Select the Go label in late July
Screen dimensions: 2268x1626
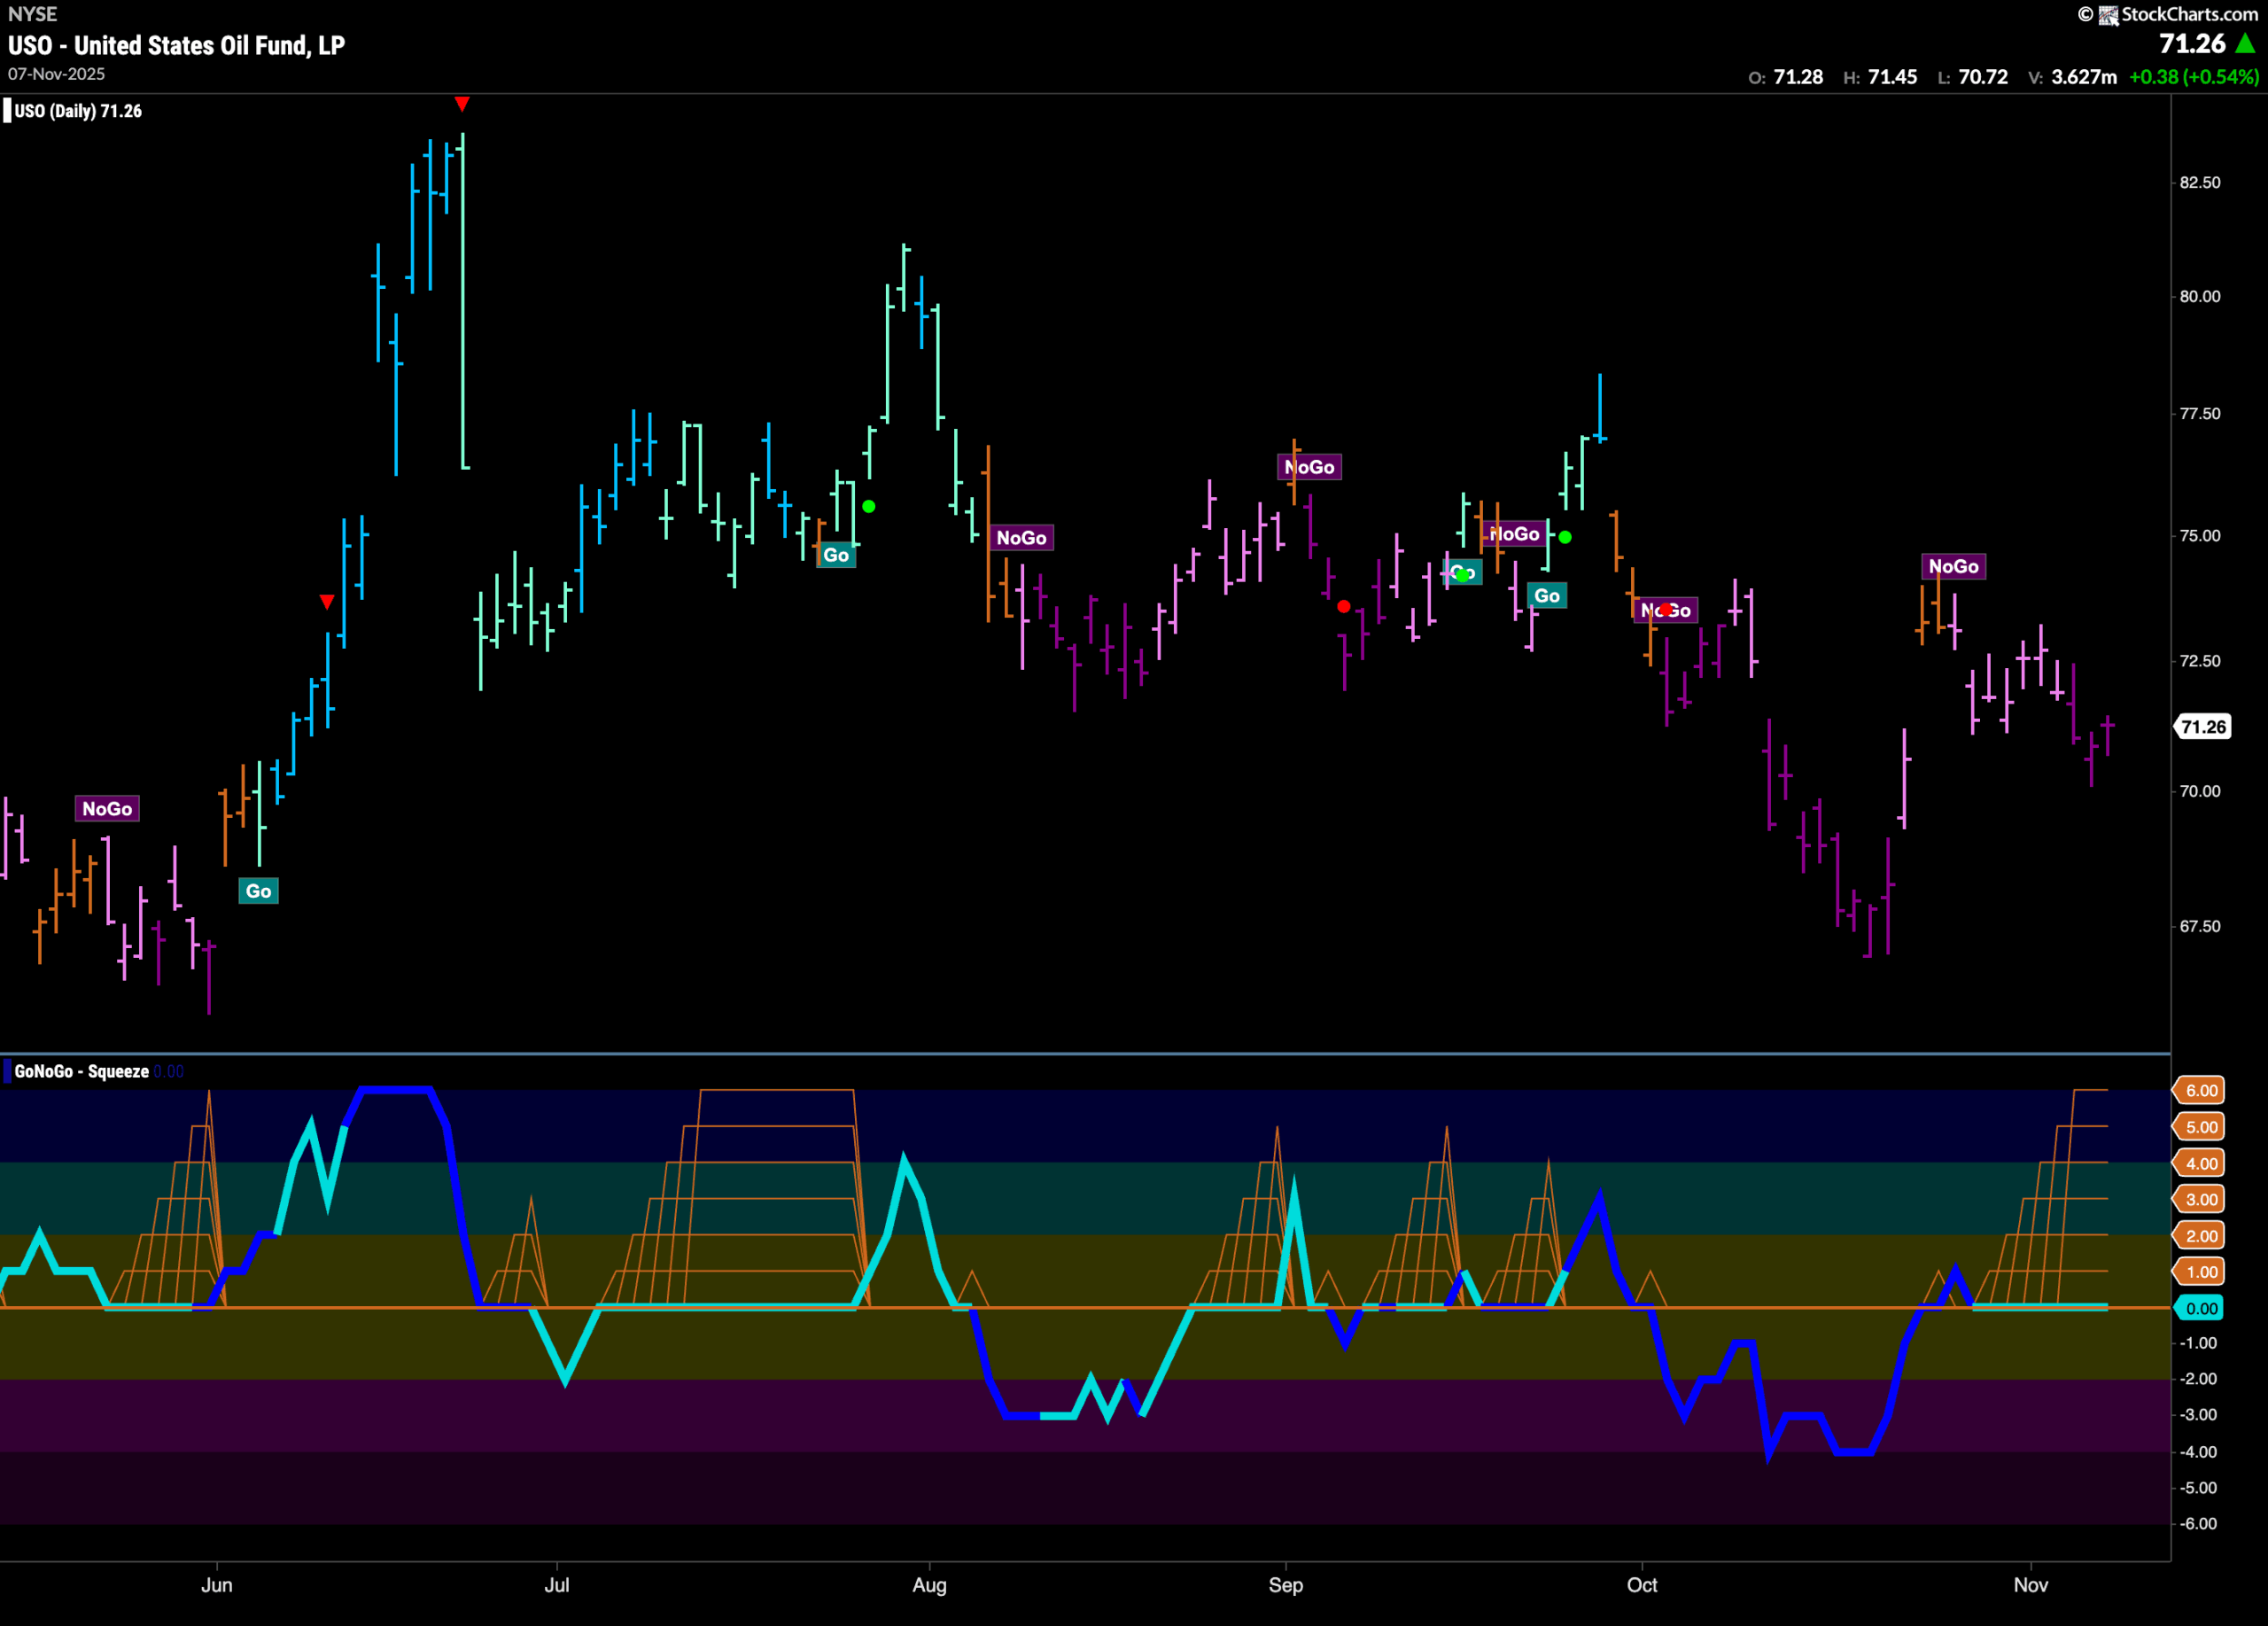click(836, 555)
